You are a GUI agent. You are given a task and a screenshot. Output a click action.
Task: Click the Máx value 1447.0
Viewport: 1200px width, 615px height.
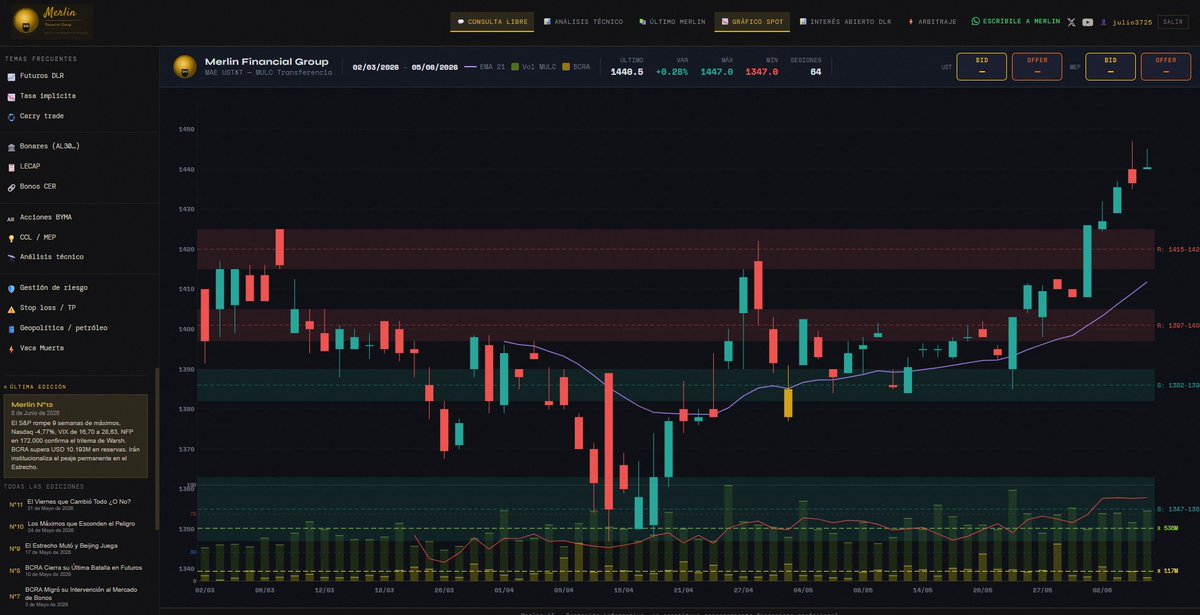(716, 72)
